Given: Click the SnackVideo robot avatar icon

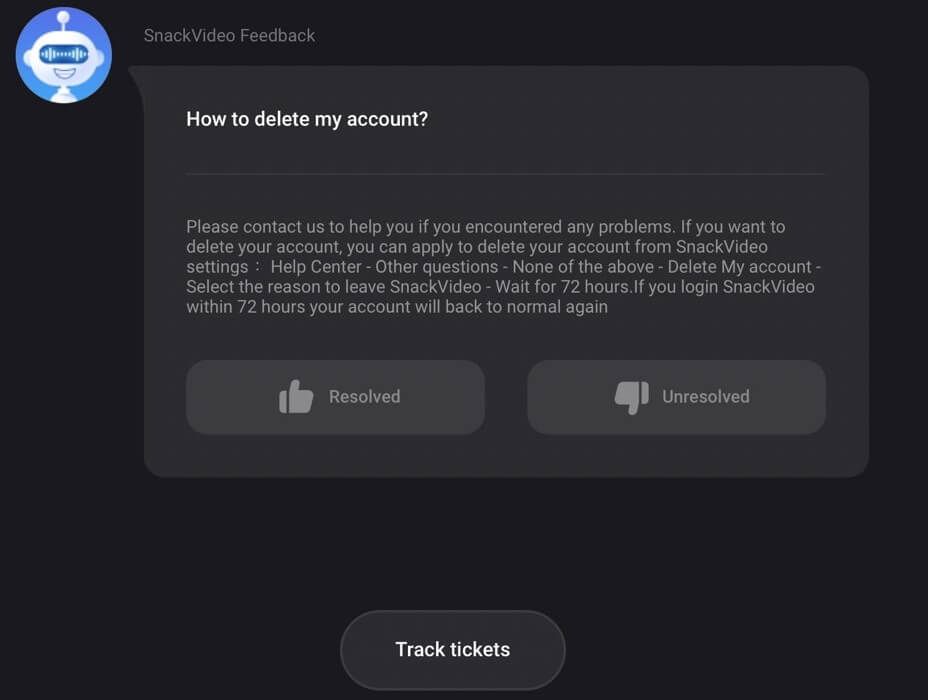Looking at the screenshot, I should click(63, 55).
